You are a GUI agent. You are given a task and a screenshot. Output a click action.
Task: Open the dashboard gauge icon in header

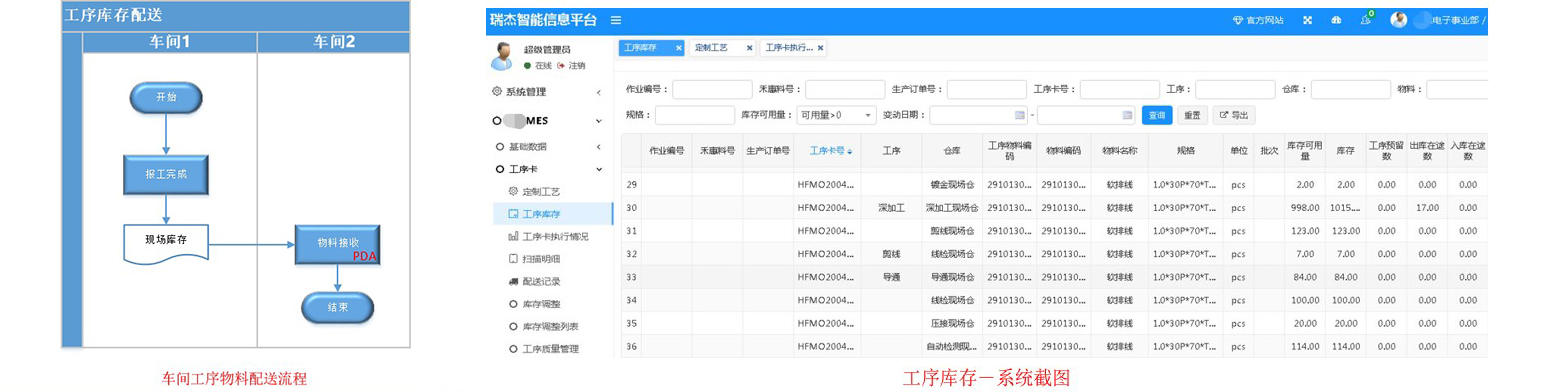1335,20
